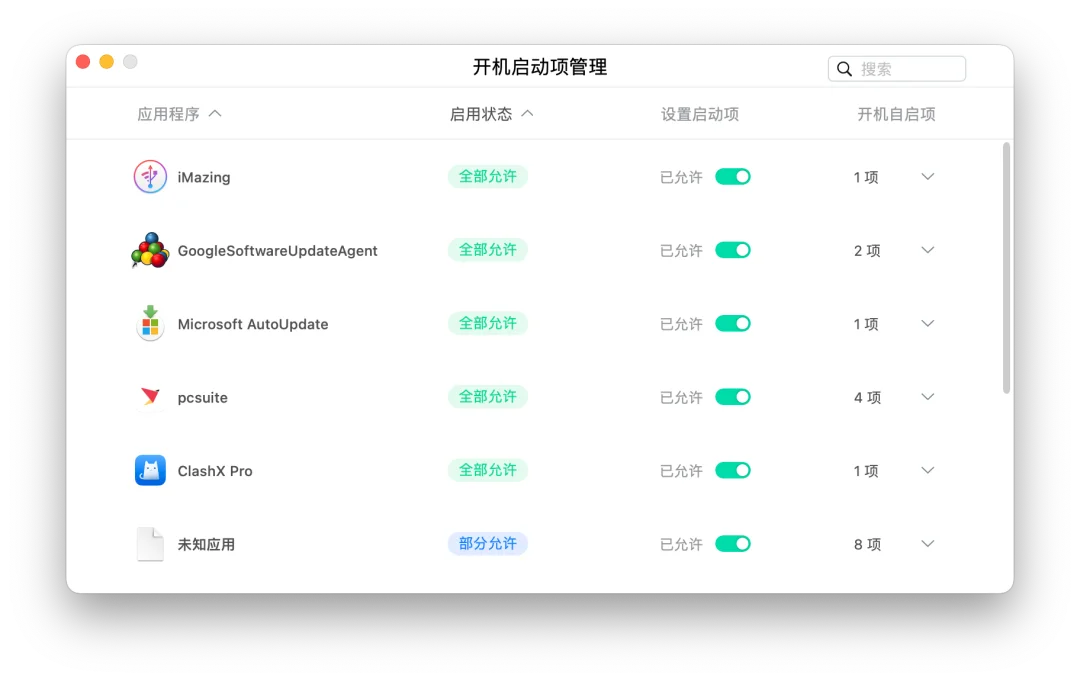Click the vertical scrollbar thumb
The image size is (1080, 681).
pos(1006,269)
